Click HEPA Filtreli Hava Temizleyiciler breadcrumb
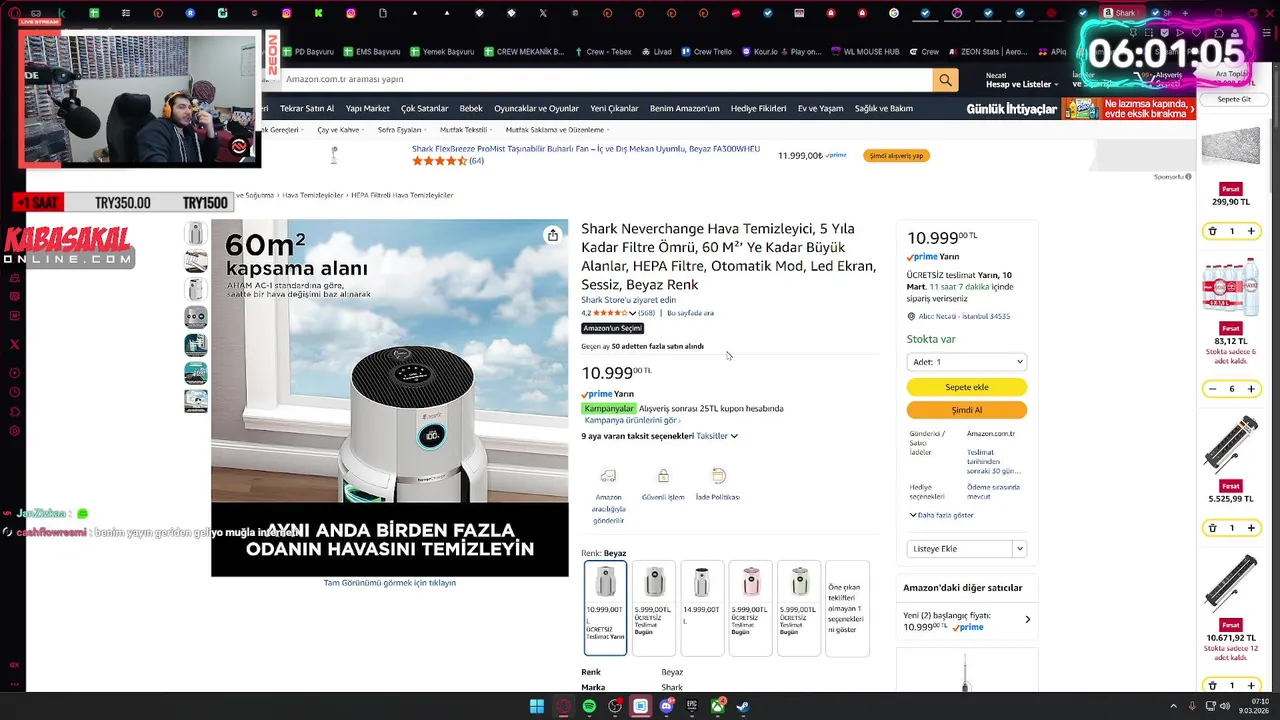 [402, 195]
